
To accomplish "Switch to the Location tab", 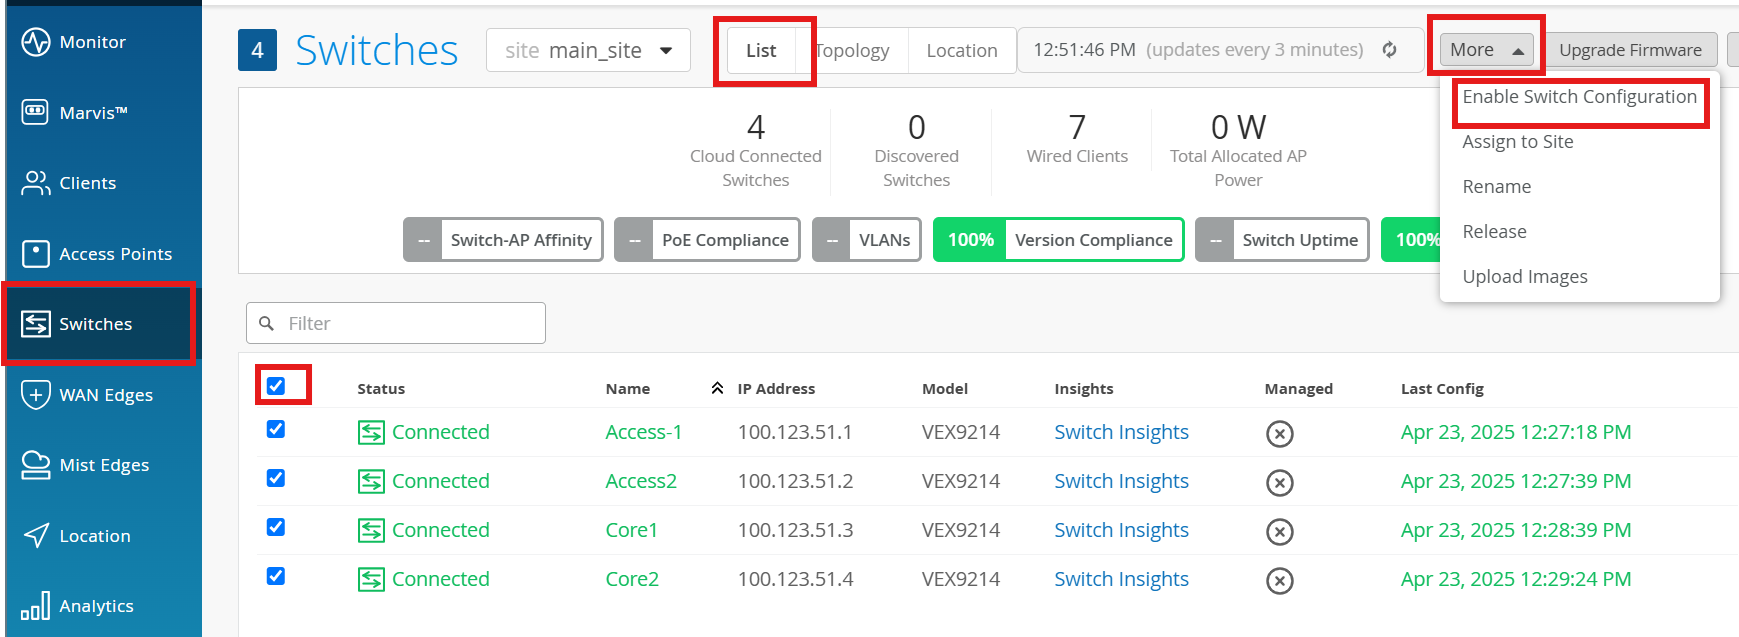I will 961,51.
